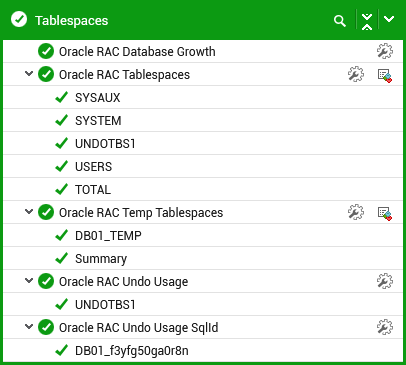Open settings wrench for Oracle RAC Database Growth
The image size is (406, 365).
pyautogui.click(x=385, y=51)
